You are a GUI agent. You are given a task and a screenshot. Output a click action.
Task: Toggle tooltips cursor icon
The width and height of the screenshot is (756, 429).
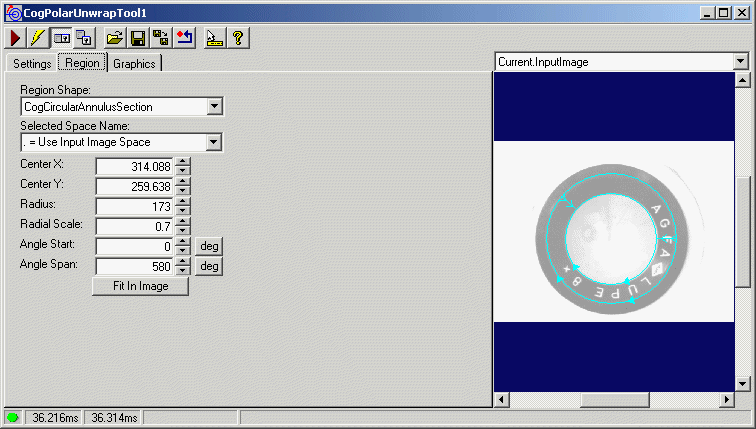point(215,38)
